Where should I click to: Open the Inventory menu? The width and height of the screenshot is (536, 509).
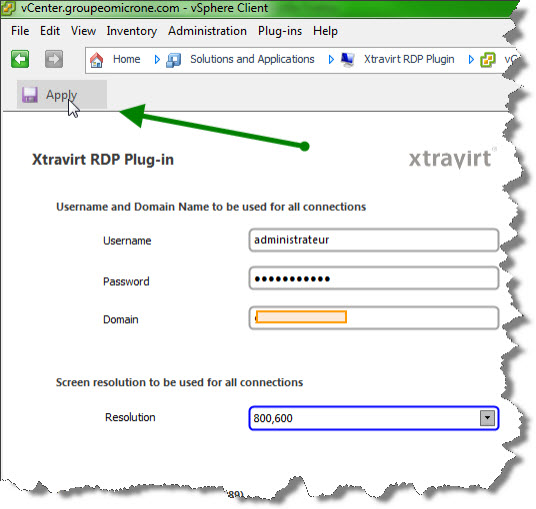coord(132,31)
